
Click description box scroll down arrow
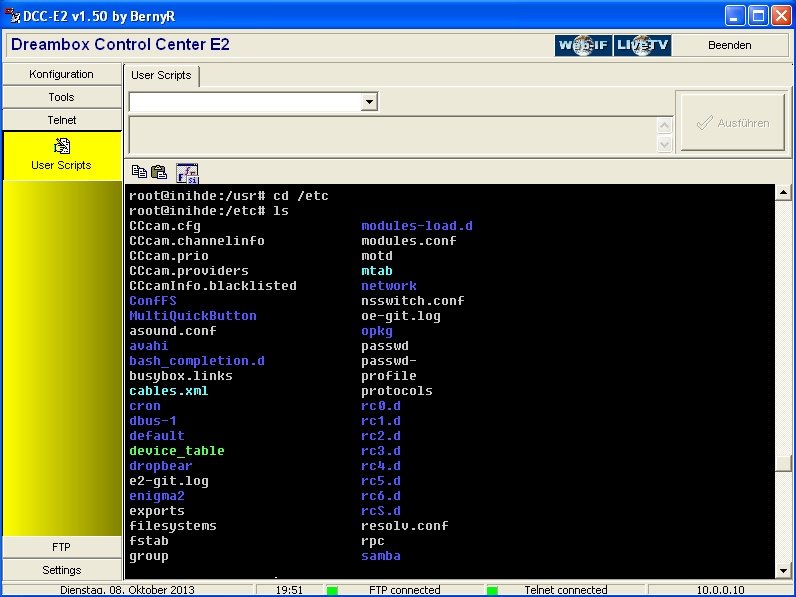pyautogui.click(x=665, y=145)
